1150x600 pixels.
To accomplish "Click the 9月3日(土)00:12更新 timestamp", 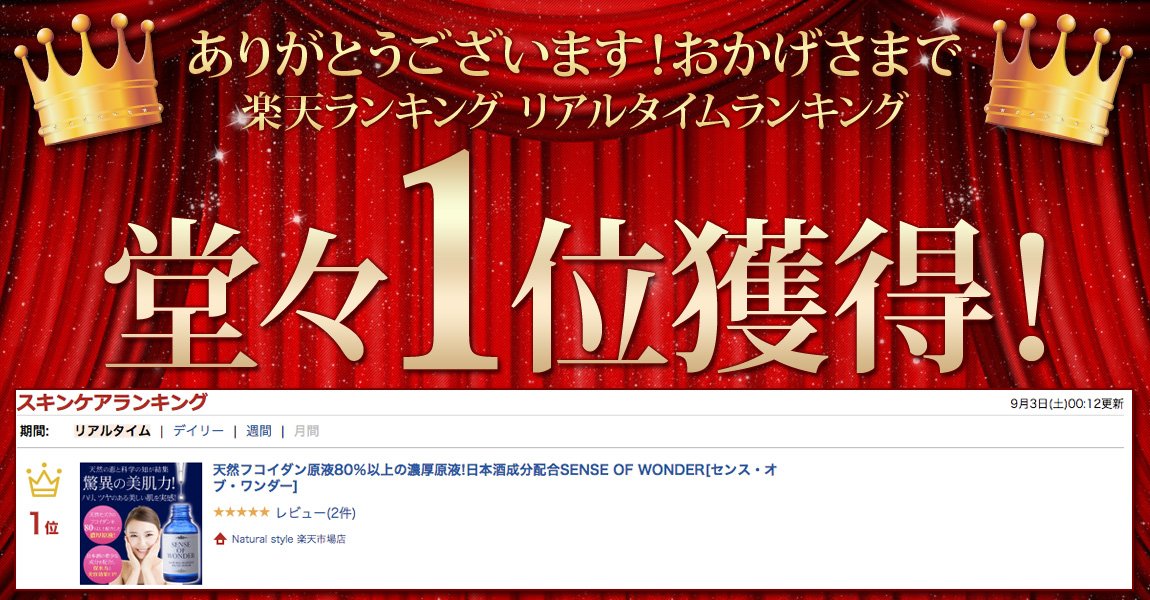I will tap(1066, 404).
